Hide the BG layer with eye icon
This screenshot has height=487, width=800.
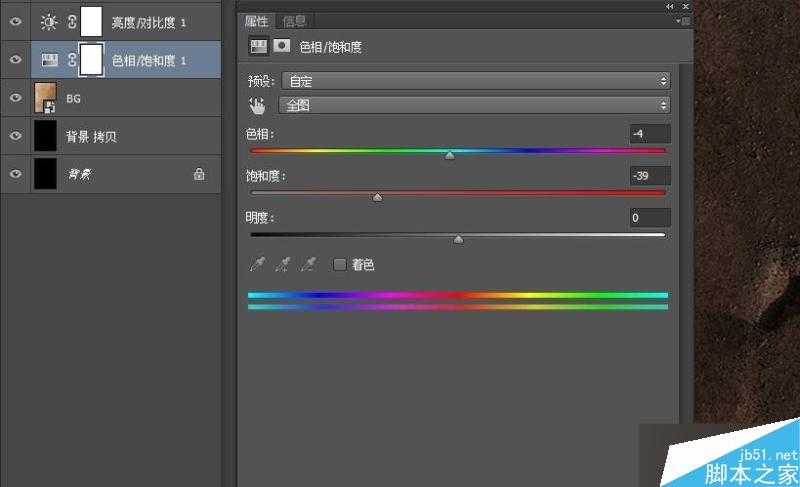[x=15, y=98]
